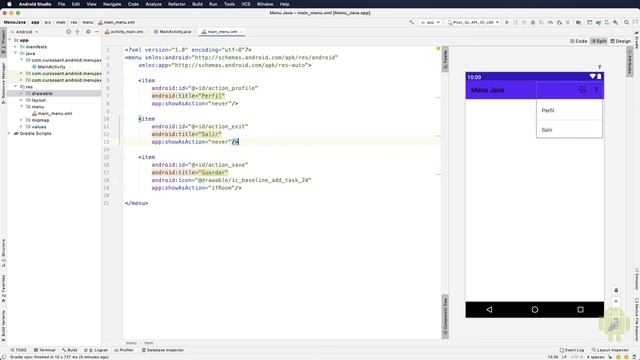Click the pan hand icon in preview

click(x=616, y=290)
